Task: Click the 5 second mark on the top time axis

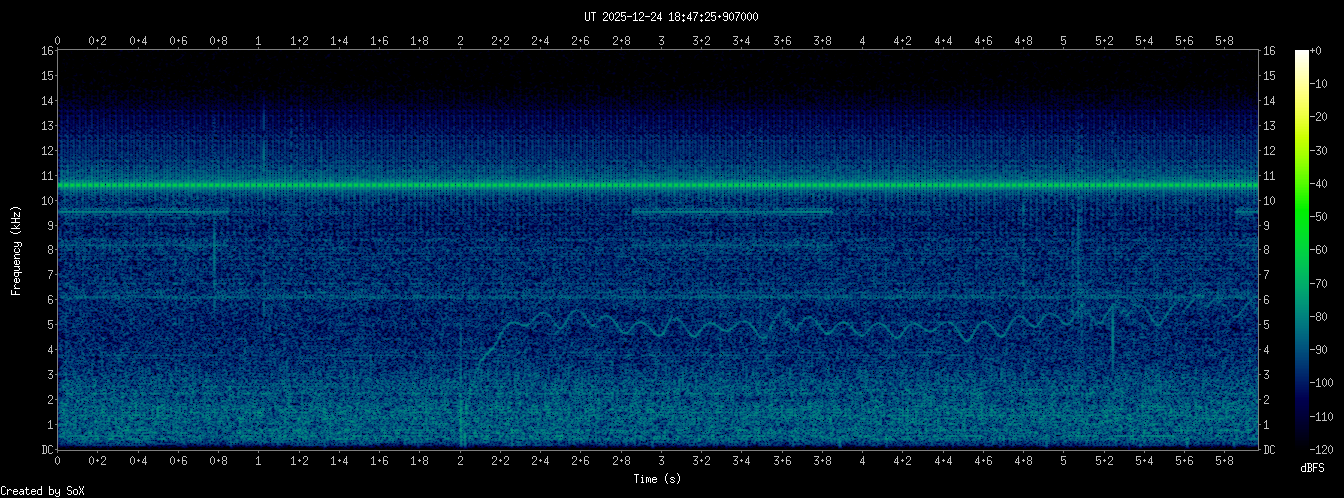Action: [x=1064, y=40]
